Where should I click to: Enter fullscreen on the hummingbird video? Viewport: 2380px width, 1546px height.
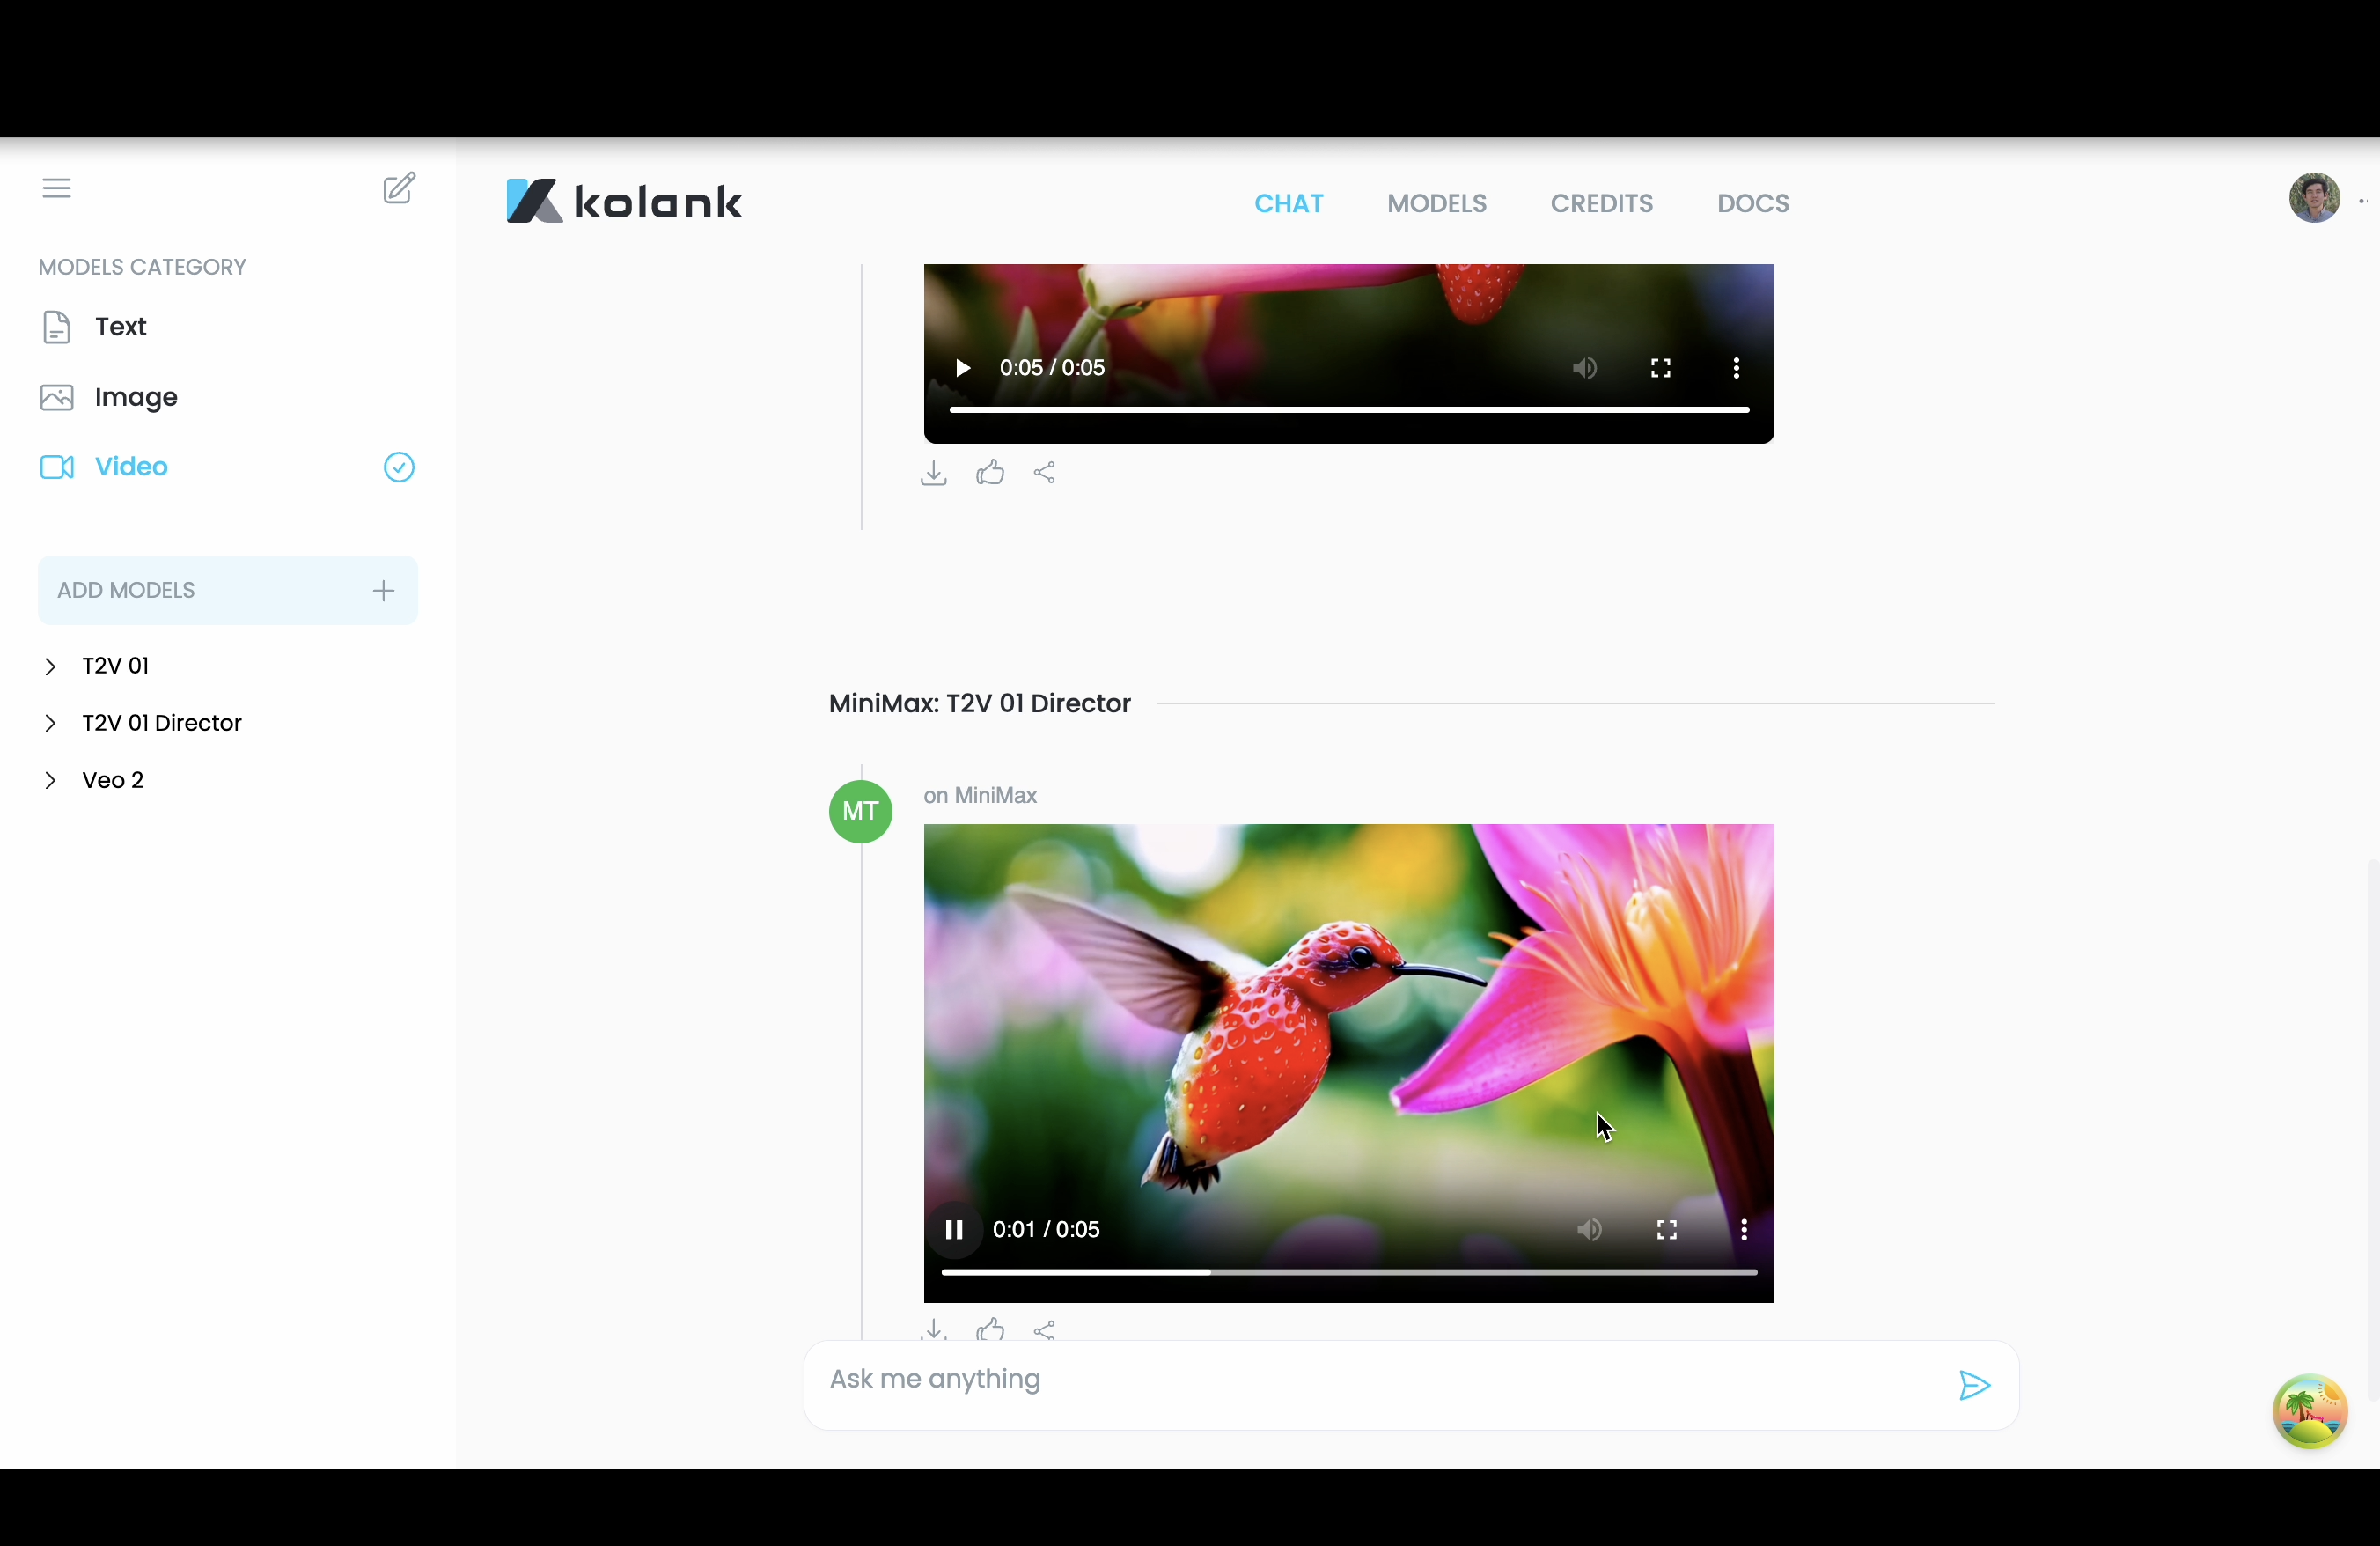click(1666, 1230)
